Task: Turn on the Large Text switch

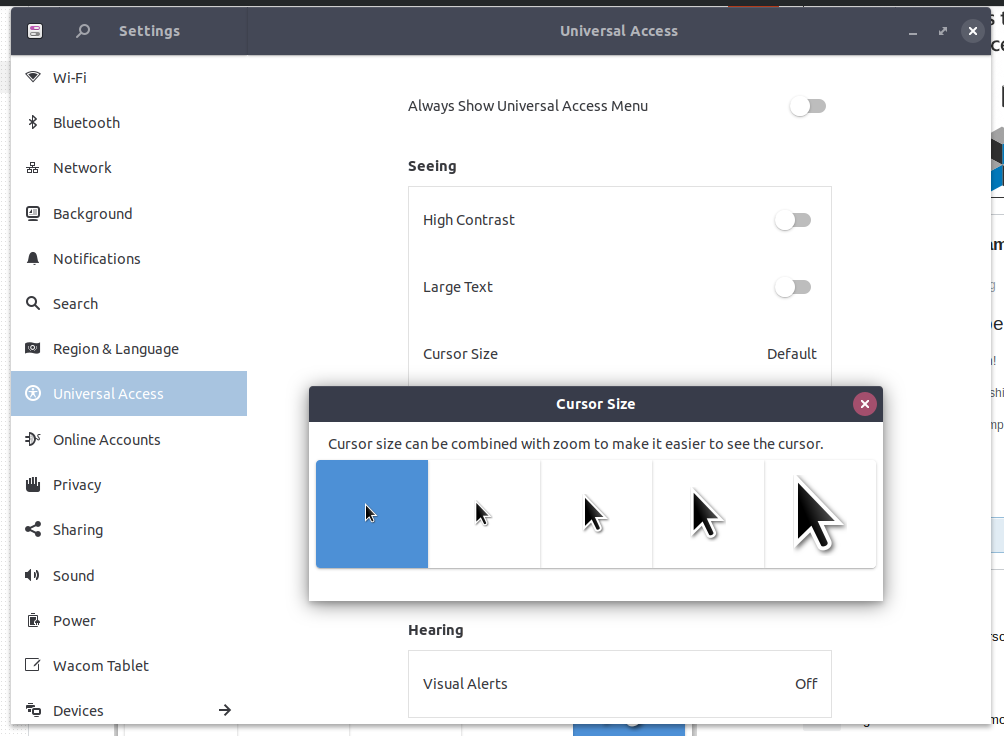Action: tap(792, 287)
